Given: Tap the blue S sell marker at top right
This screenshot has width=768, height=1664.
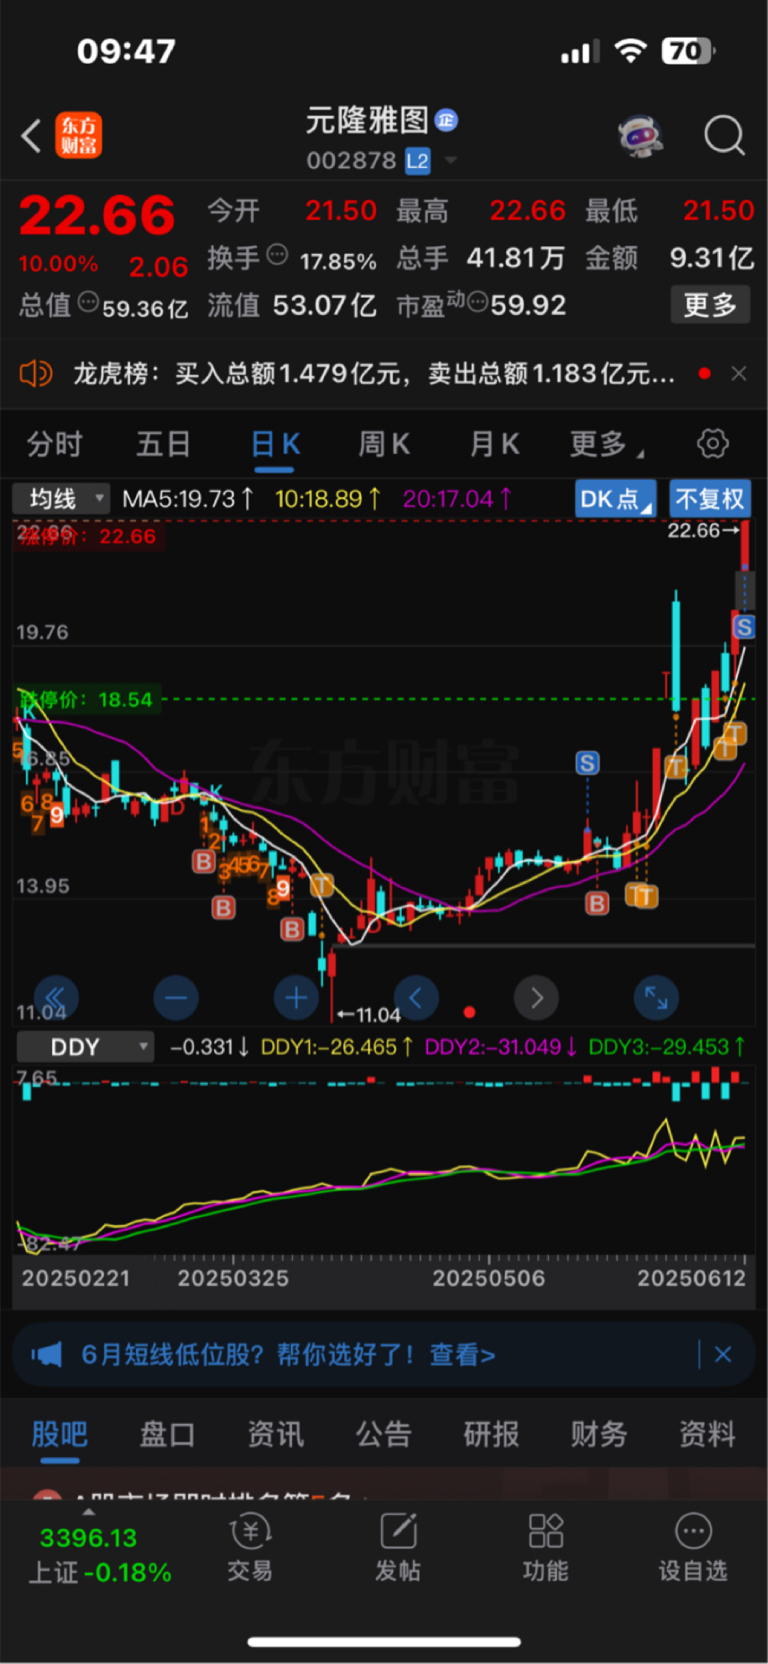Looking at the screenshot, I should click(743, 627).
